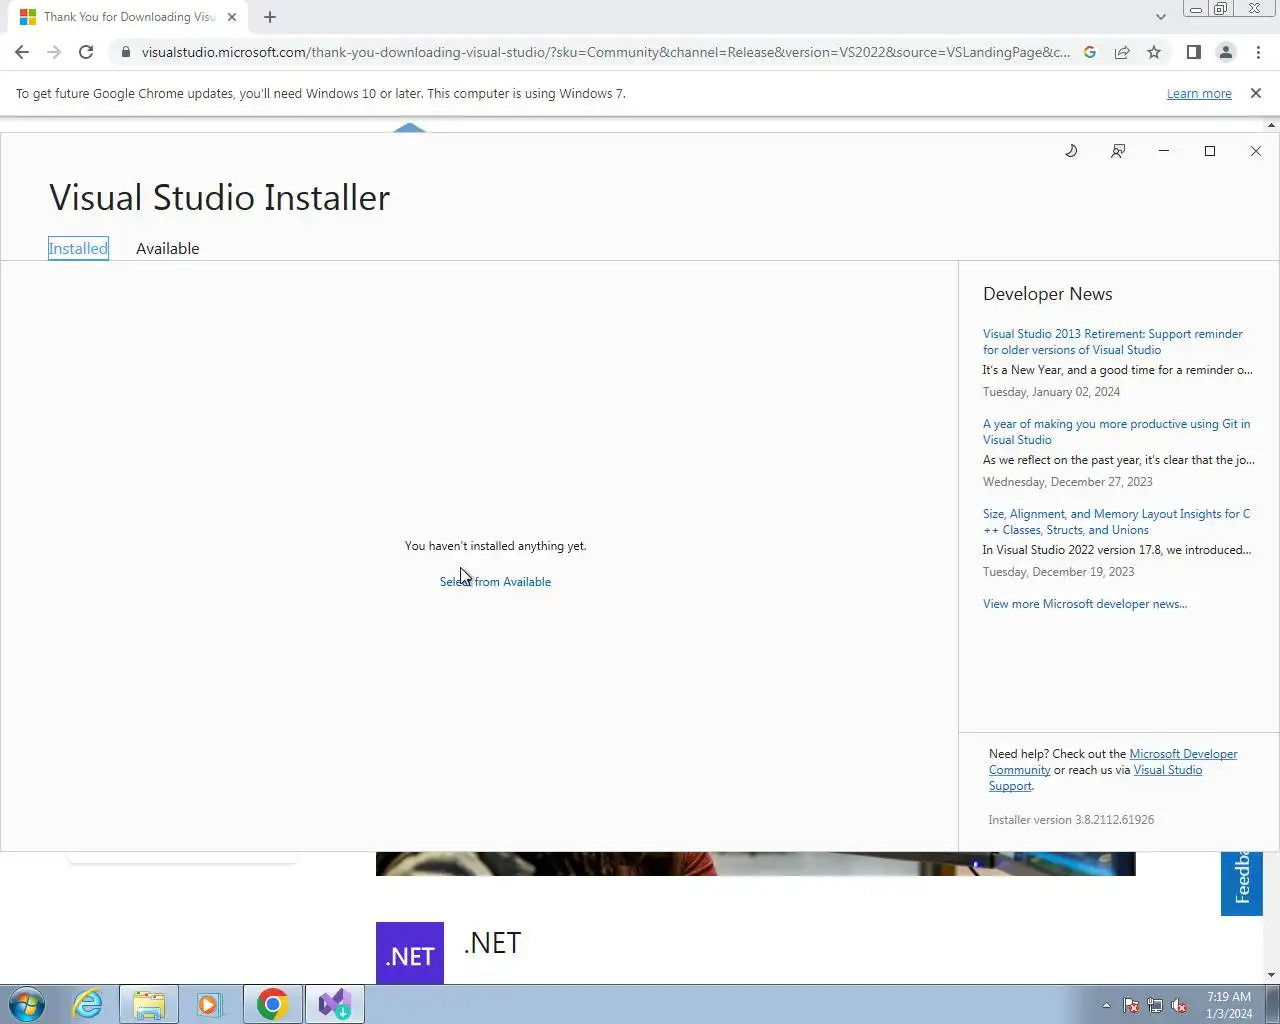Close the Thank You for Downloading tab
This screenshot has height=1024, width=1280.
[x=232, y=17]
